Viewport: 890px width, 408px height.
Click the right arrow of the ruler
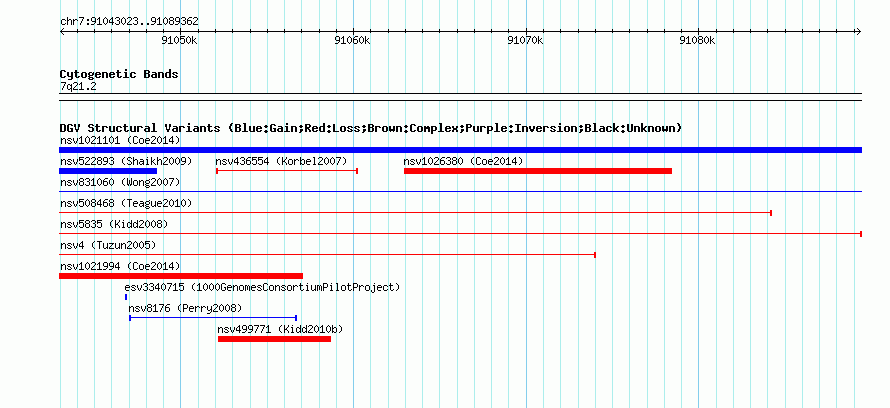click(858, 32)
